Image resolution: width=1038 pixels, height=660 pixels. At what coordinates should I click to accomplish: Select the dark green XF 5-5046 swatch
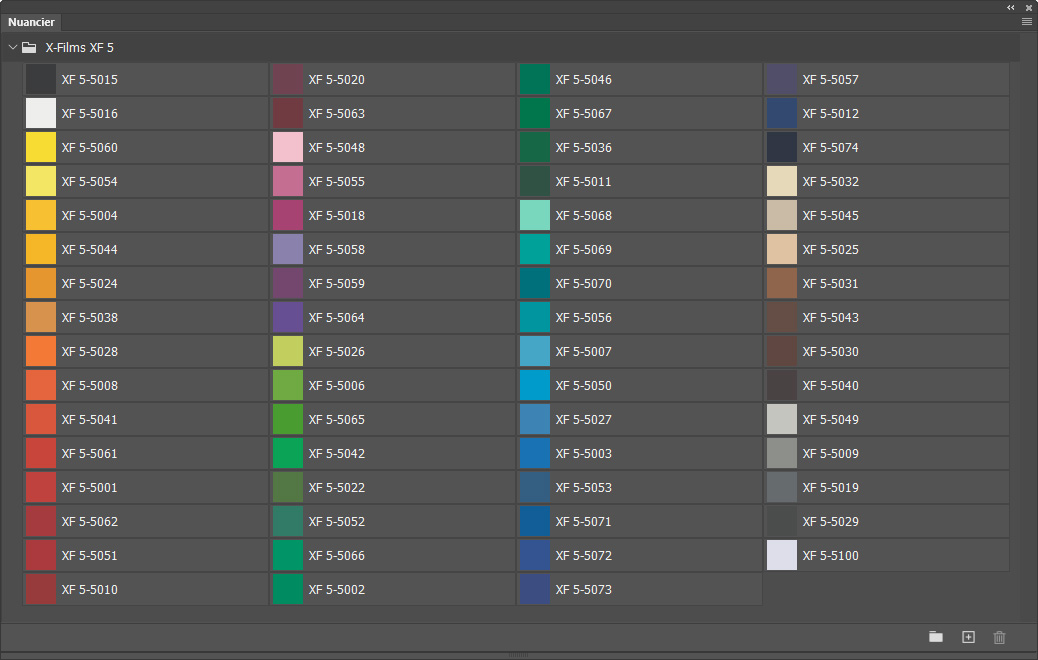click(535, 79)
